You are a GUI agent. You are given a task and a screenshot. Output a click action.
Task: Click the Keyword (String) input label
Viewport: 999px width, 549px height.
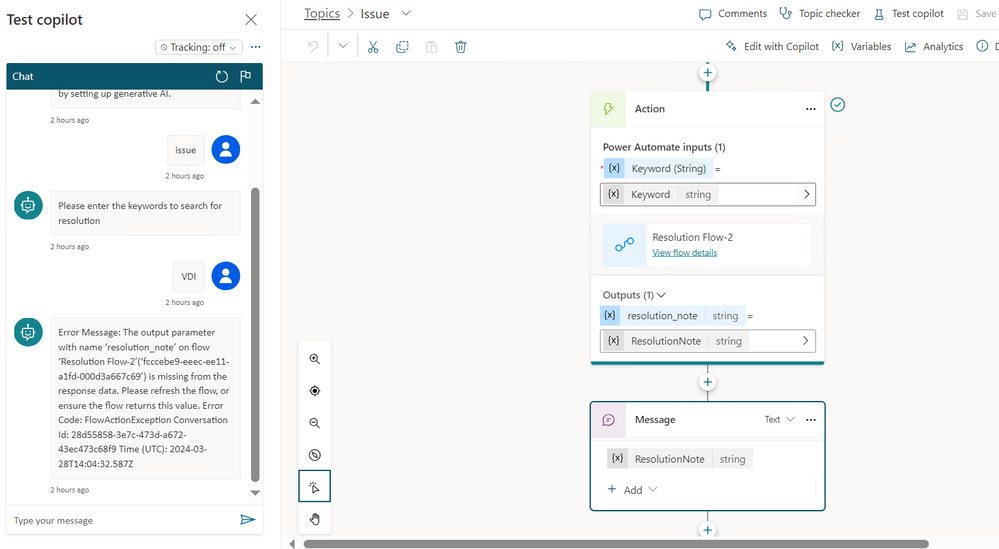658,168
